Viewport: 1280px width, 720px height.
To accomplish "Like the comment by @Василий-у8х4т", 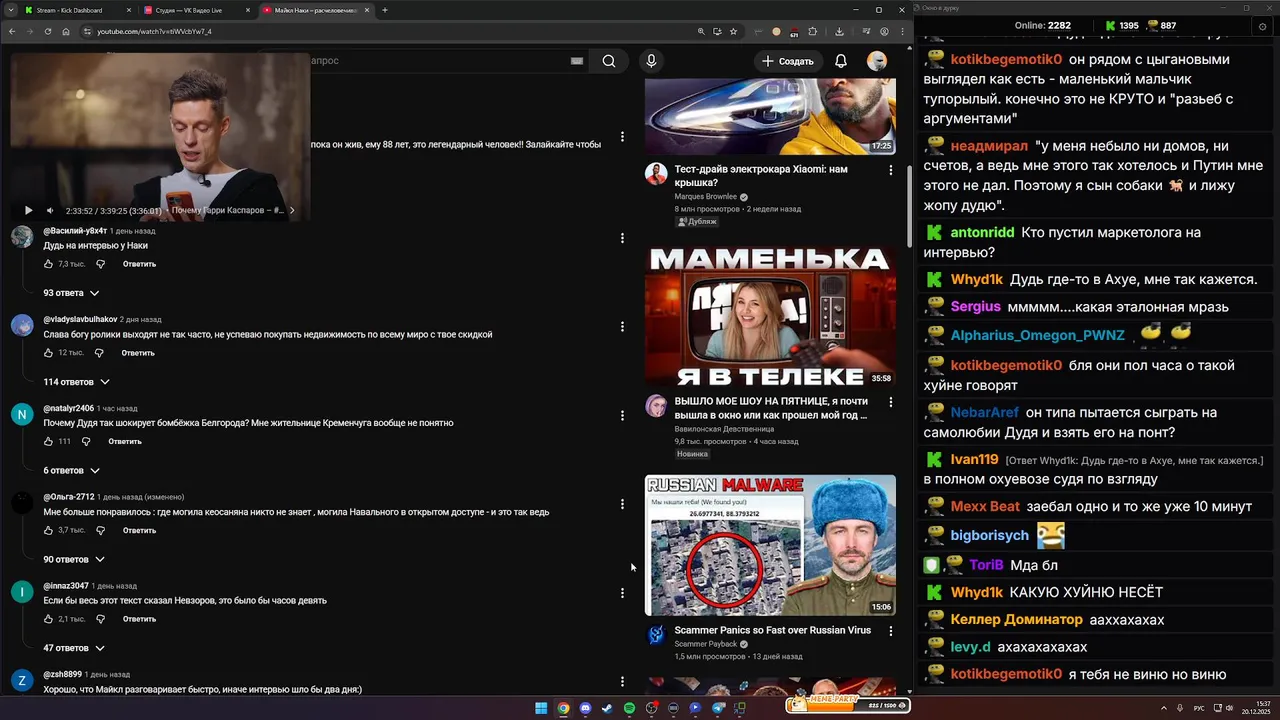I will [x=48, y=264].
